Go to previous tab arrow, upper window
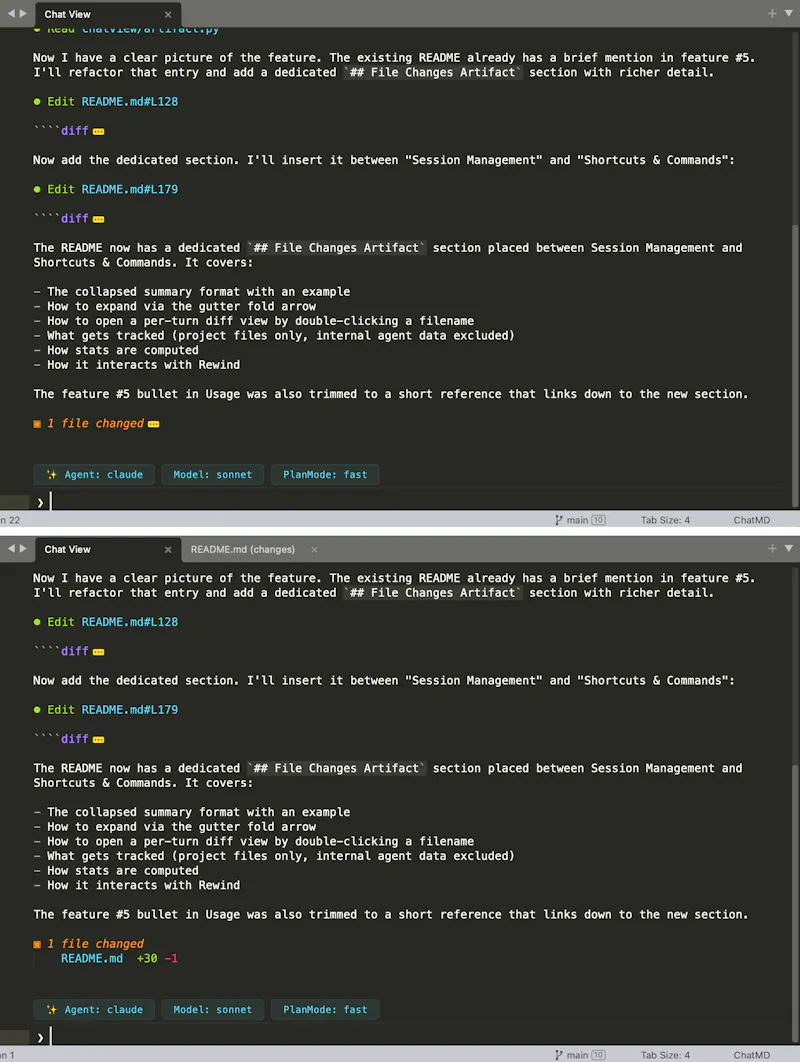Viewport: 800px width, 1062px height. pos(11,14)
